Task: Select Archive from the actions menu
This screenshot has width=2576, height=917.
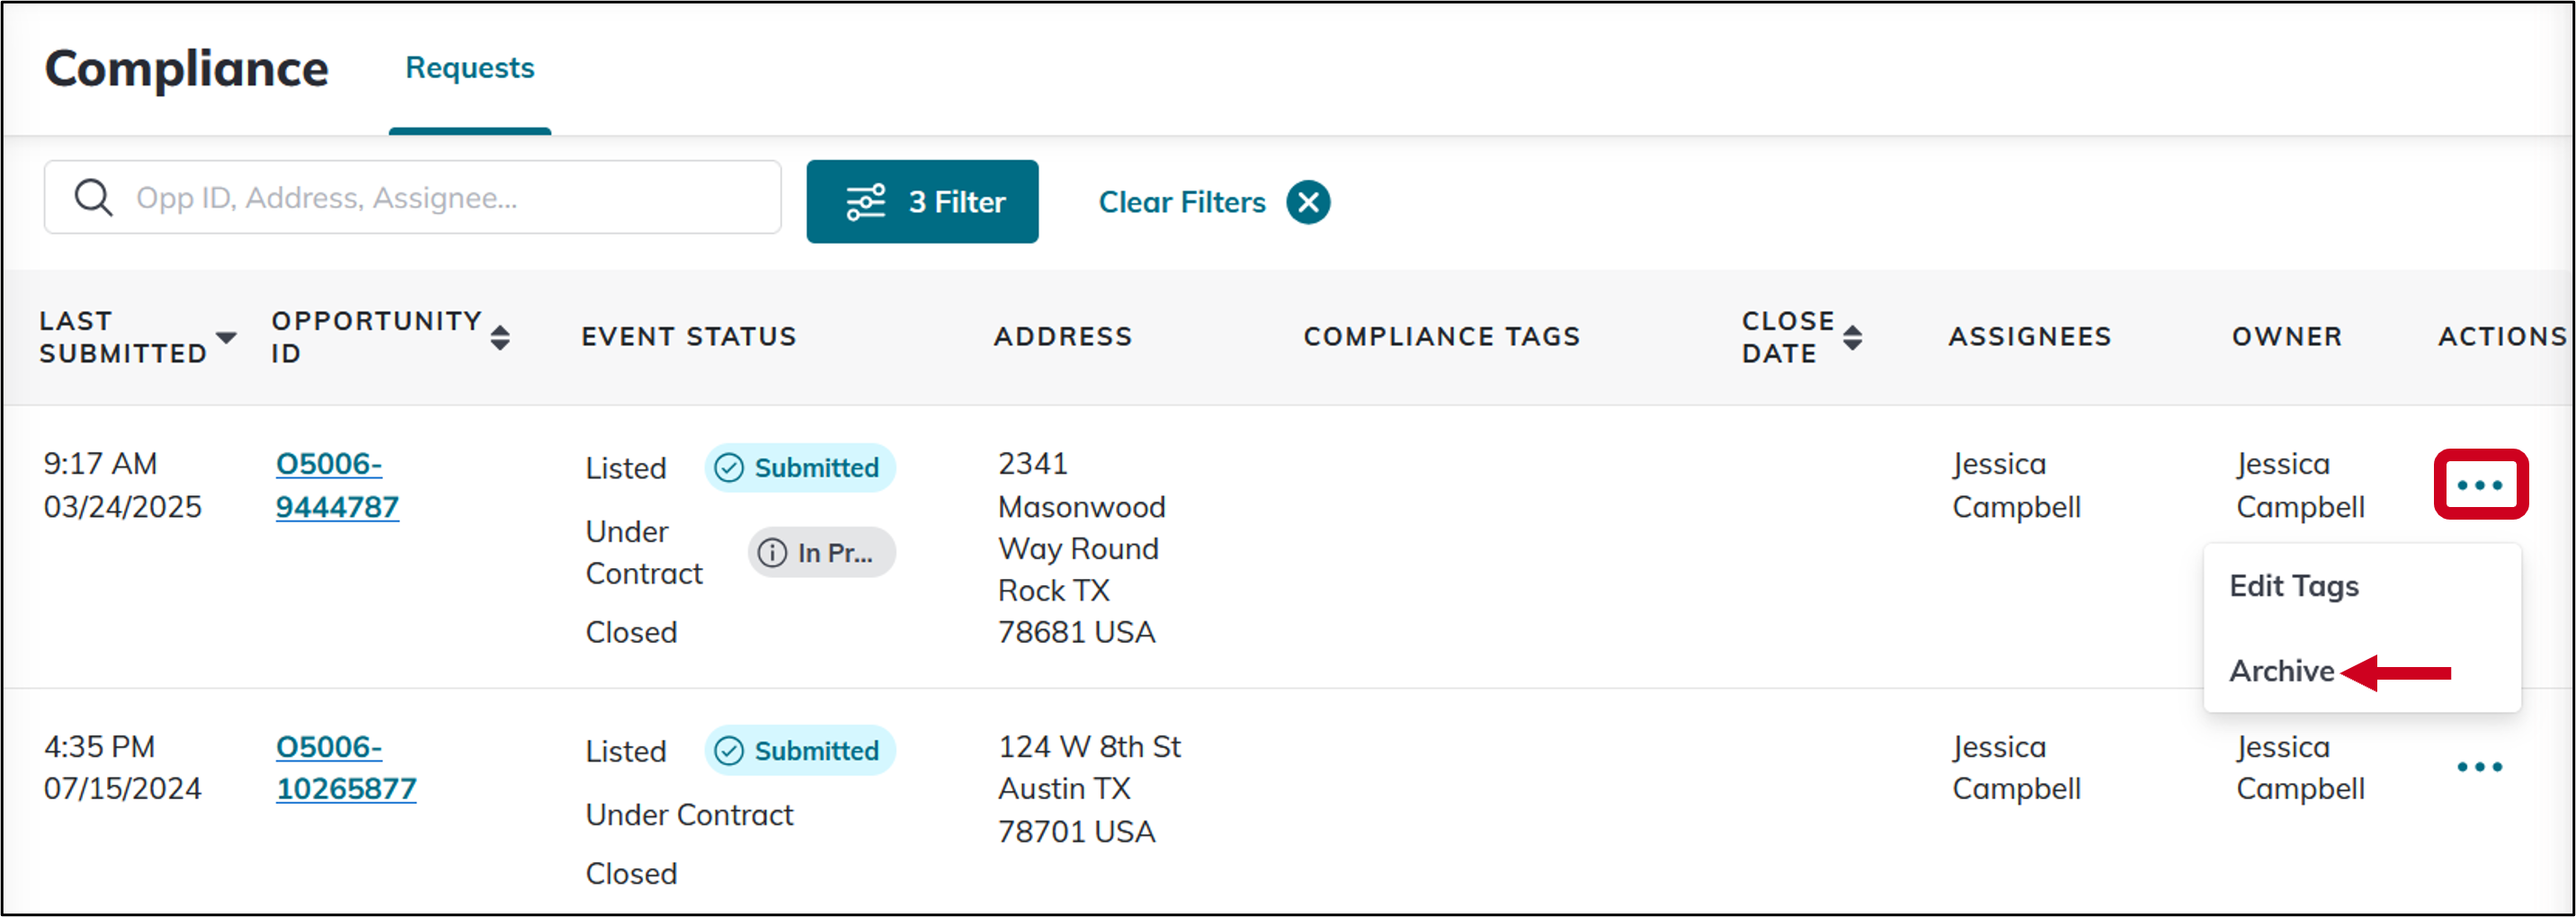Action: (x=2281, y=671)
